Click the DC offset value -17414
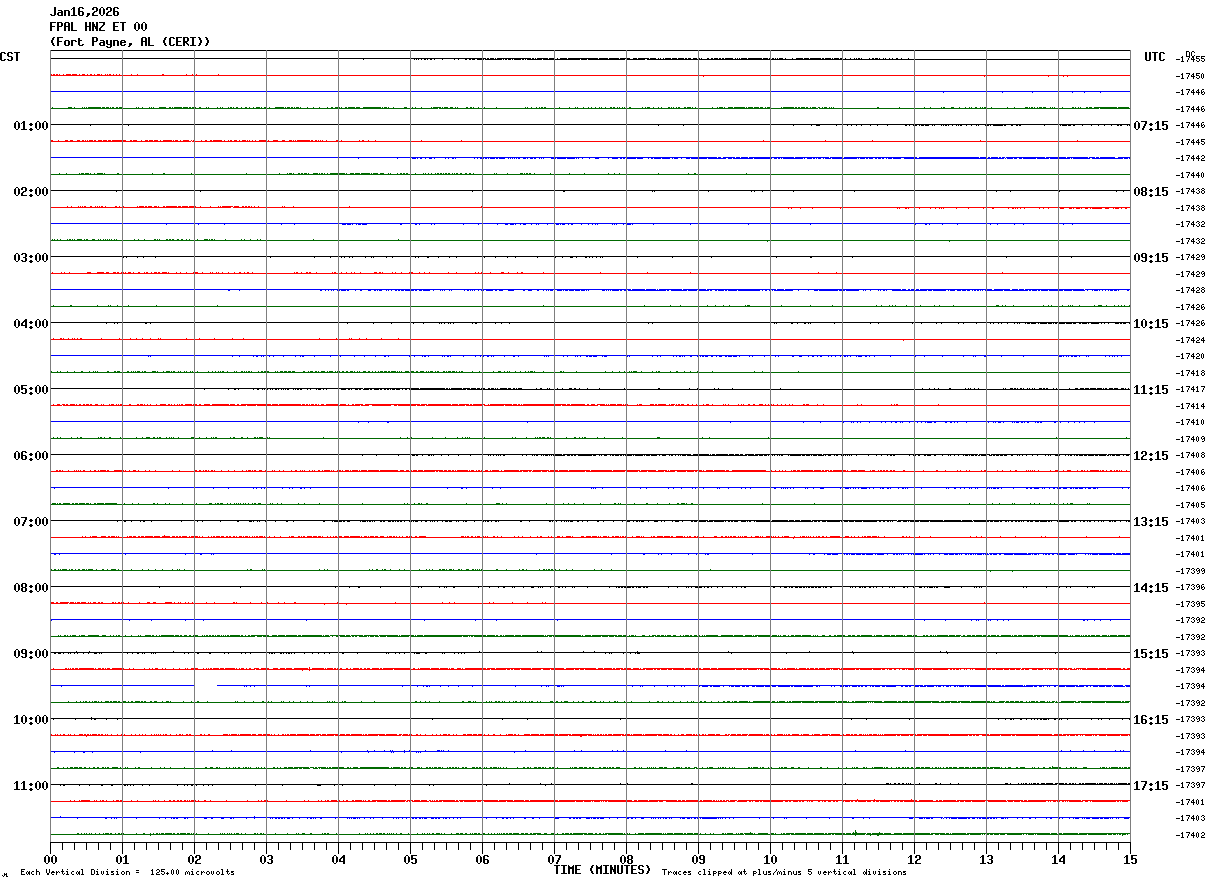Screen dimensions: 1210x886 point(1190,406)
